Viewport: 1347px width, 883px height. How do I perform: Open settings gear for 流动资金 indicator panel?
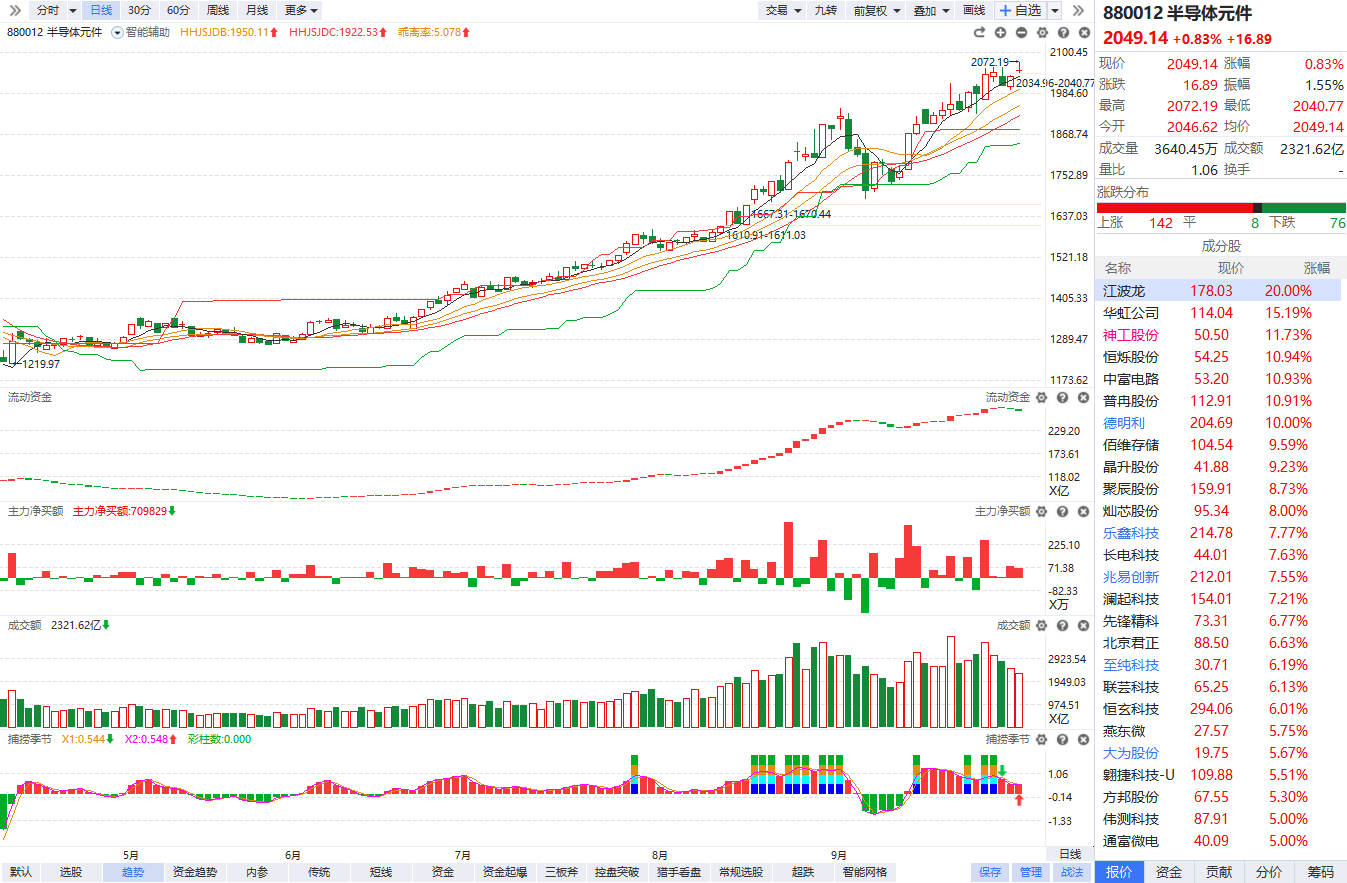click(1041, 398)
